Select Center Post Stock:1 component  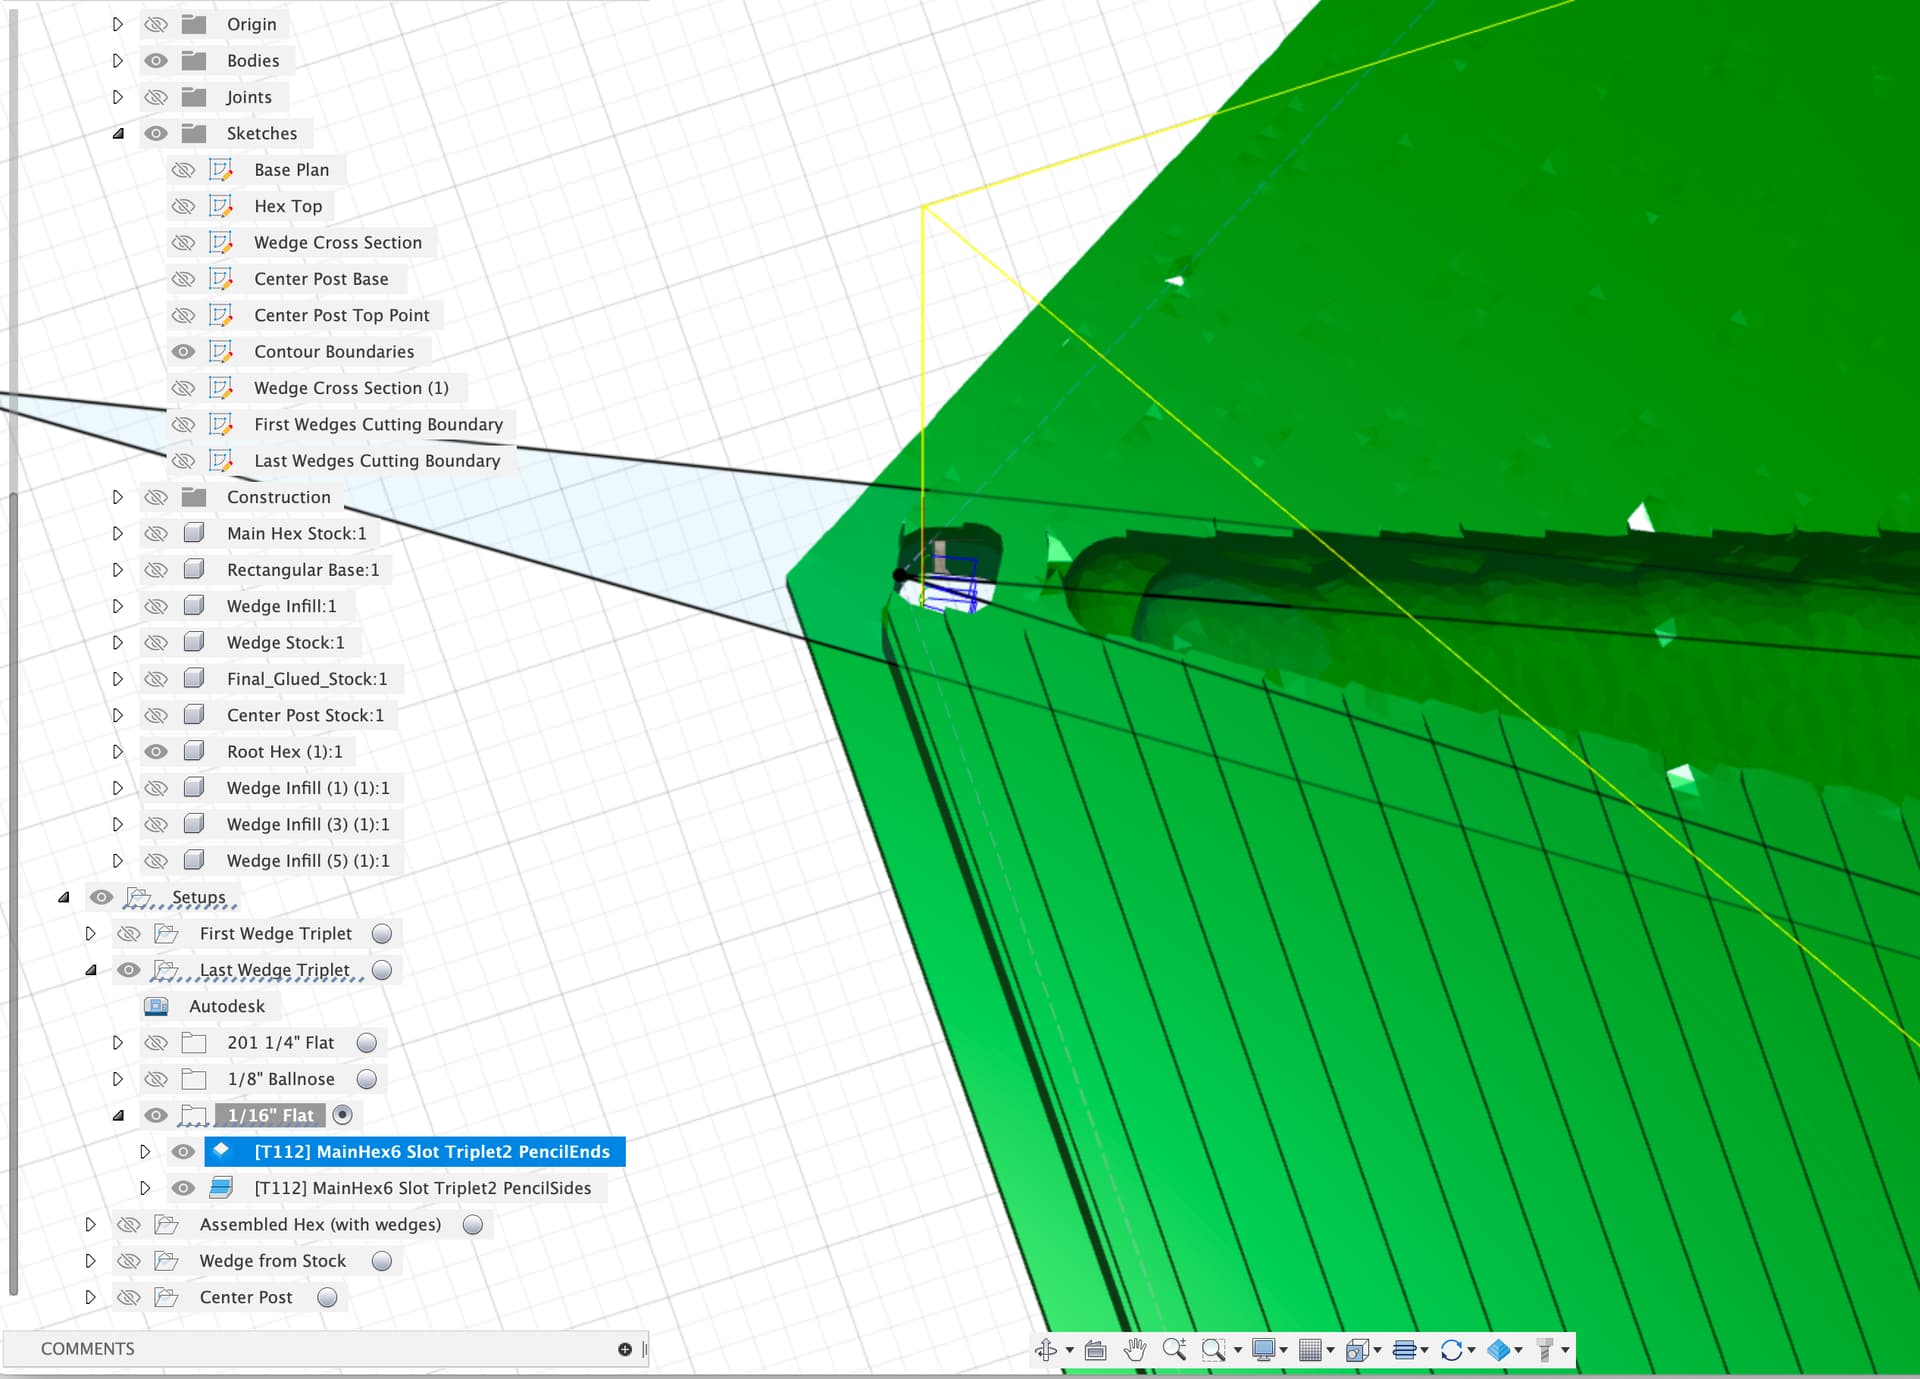[305, 715]
